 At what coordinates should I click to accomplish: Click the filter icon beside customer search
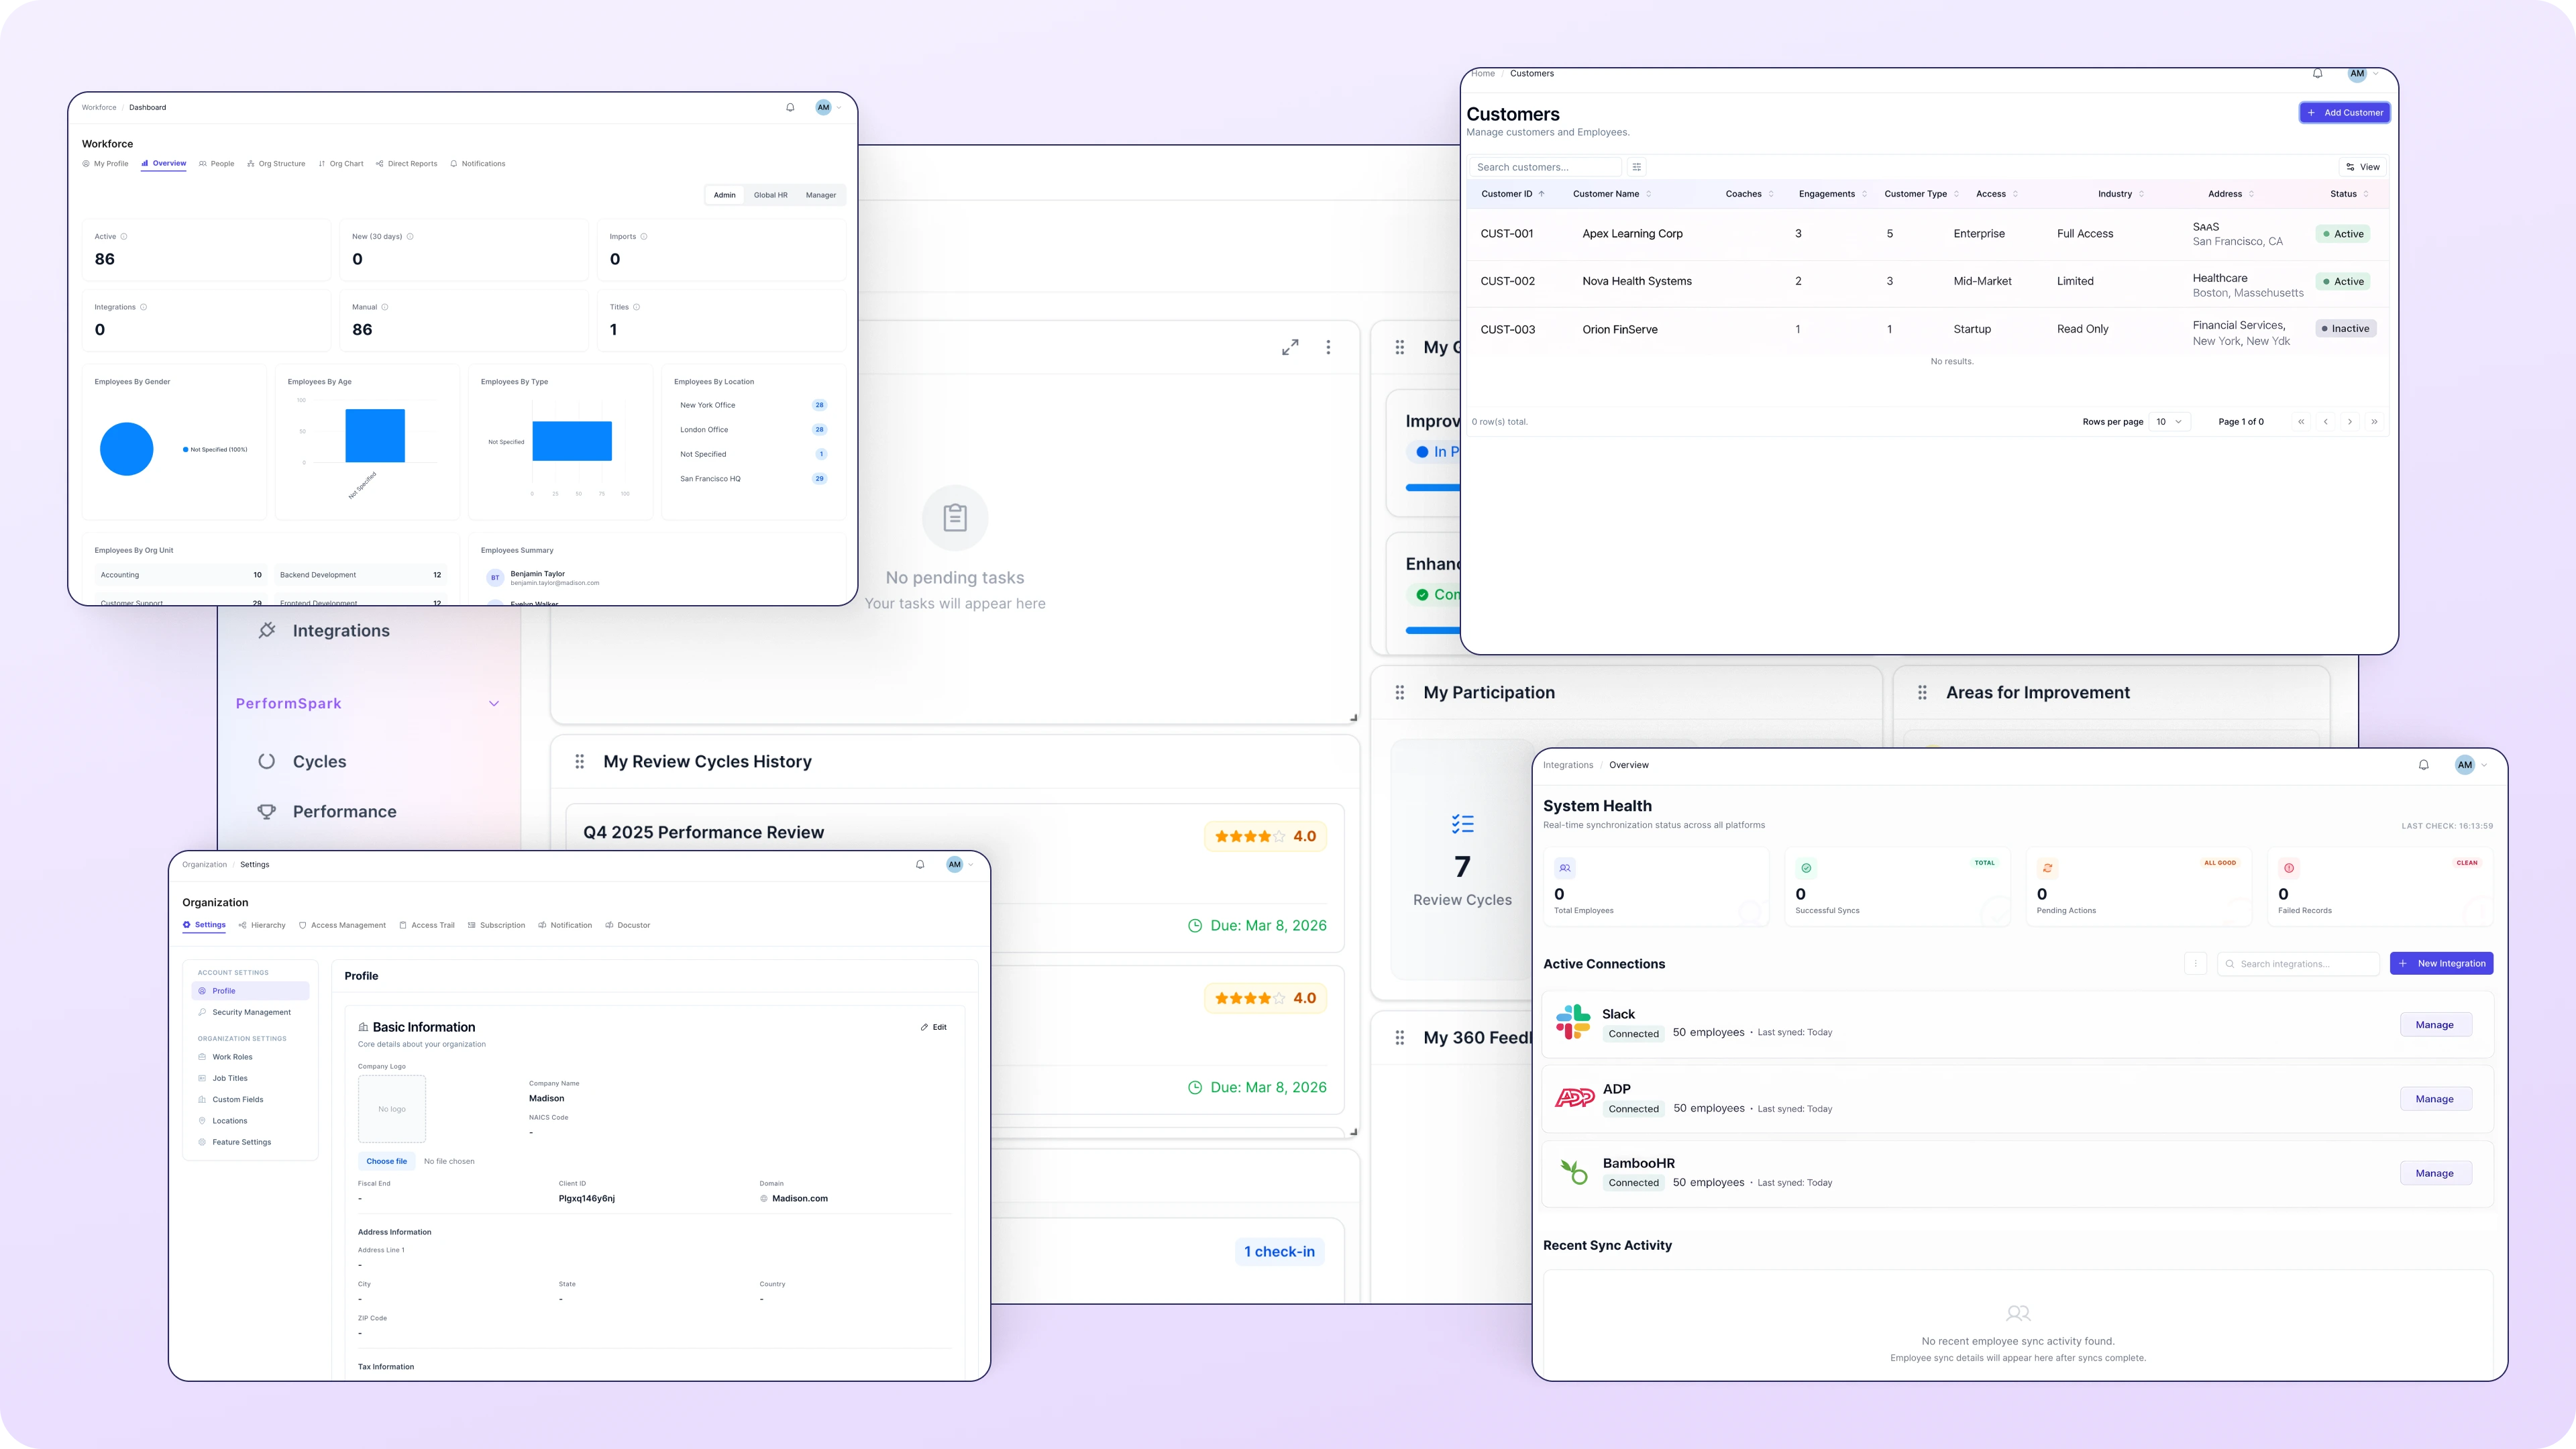point(1636,167)
